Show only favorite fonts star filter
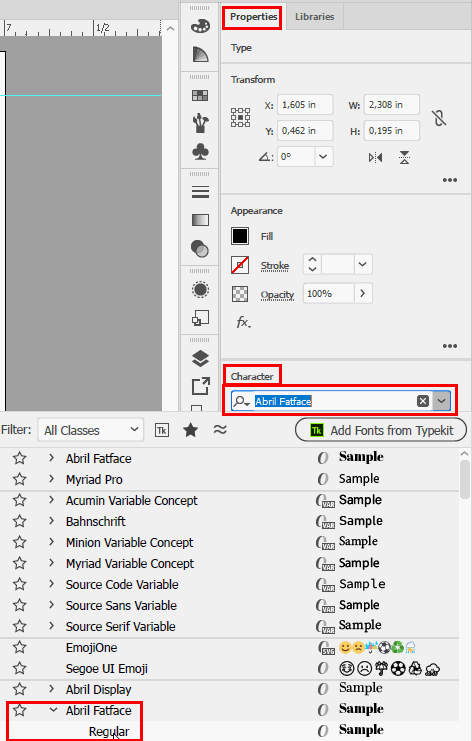 click(x=191, y=430)
